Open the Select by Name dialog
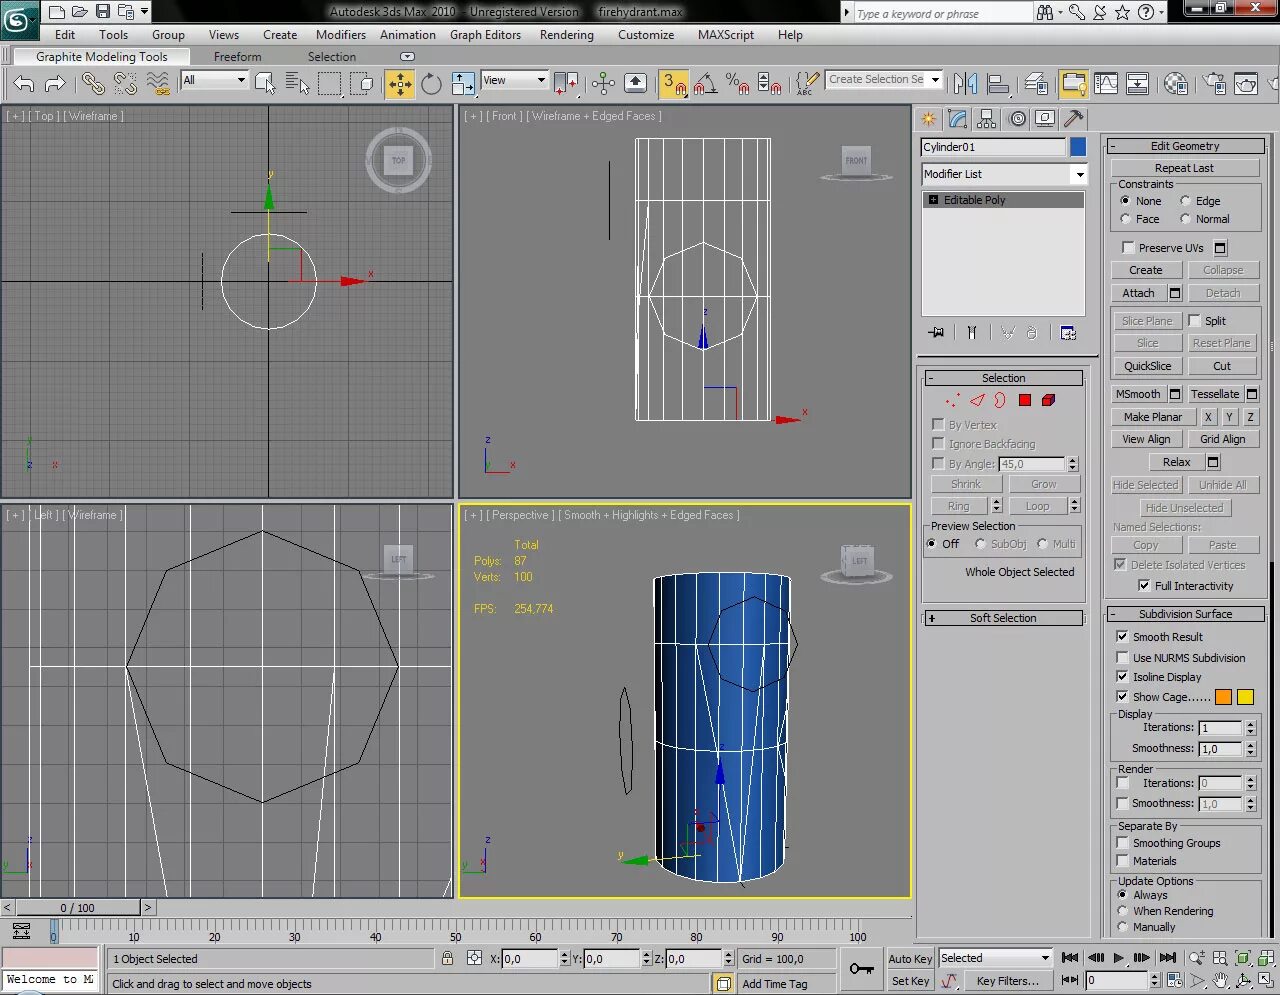Image resolution: width=1280 pixels, height=995 pixels. point(297,84)
